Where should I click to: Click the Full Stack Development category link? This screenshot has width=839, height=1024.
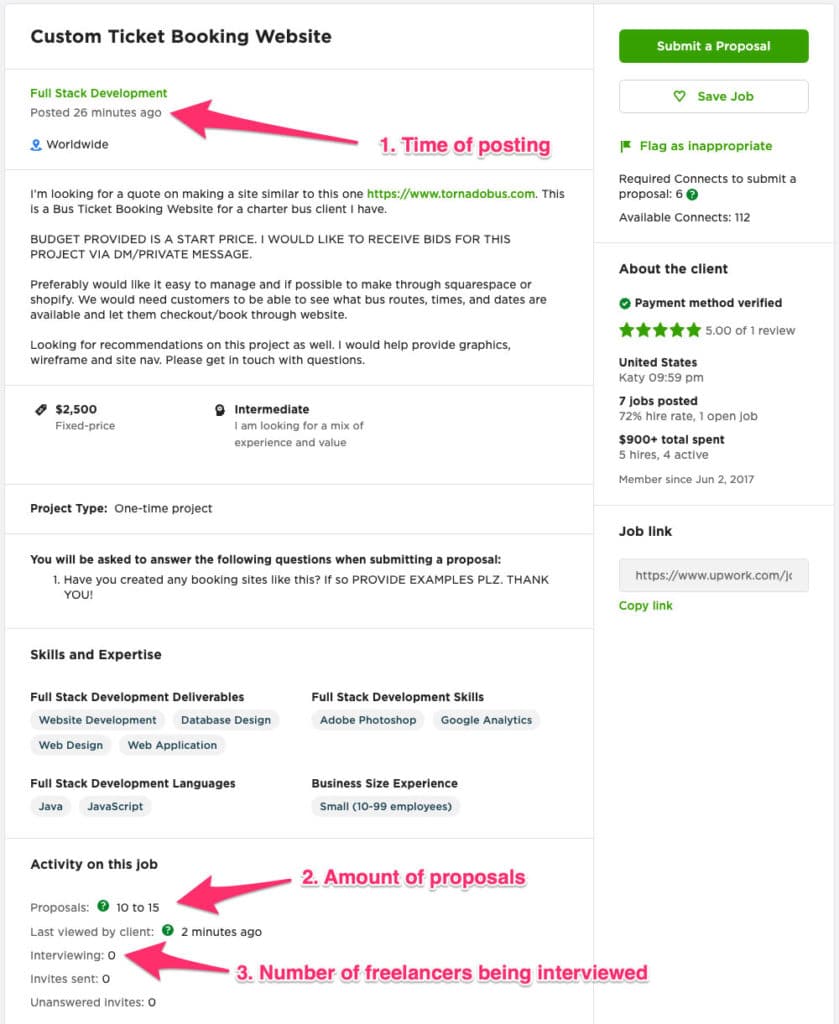[x=98, y=93]
